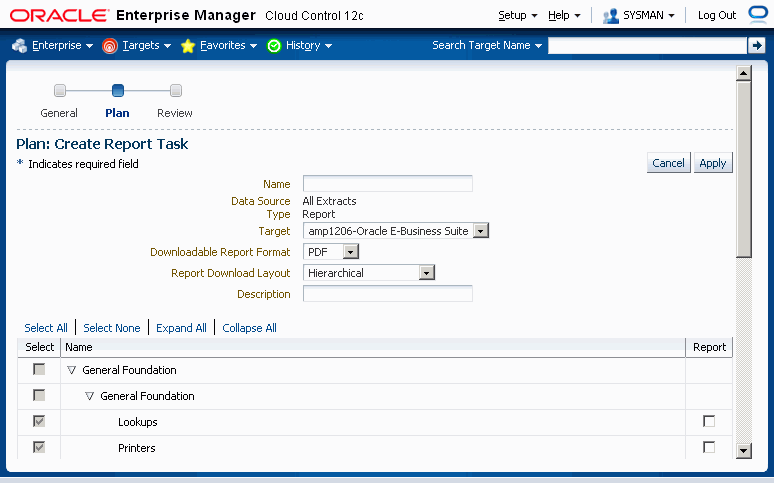Open the Downloadable Report Format dropdown

click(x=350, y=252)
